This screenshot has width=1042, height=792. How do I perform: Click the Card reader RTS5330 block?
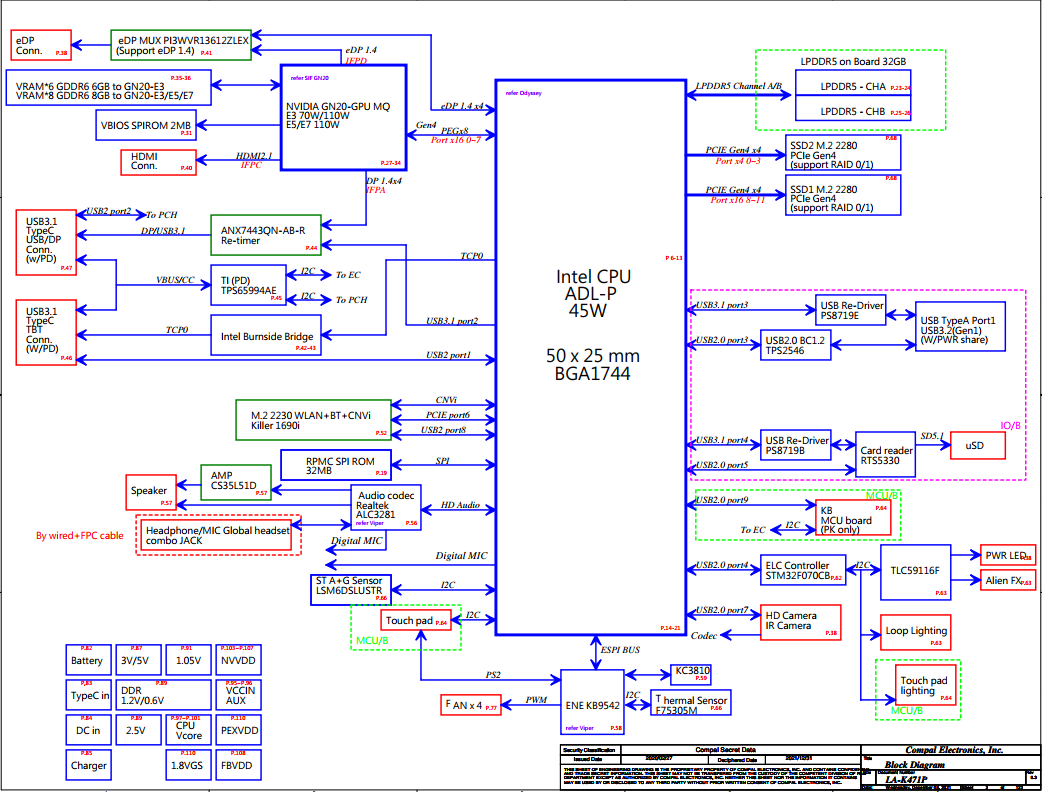(x=885, y=455)
